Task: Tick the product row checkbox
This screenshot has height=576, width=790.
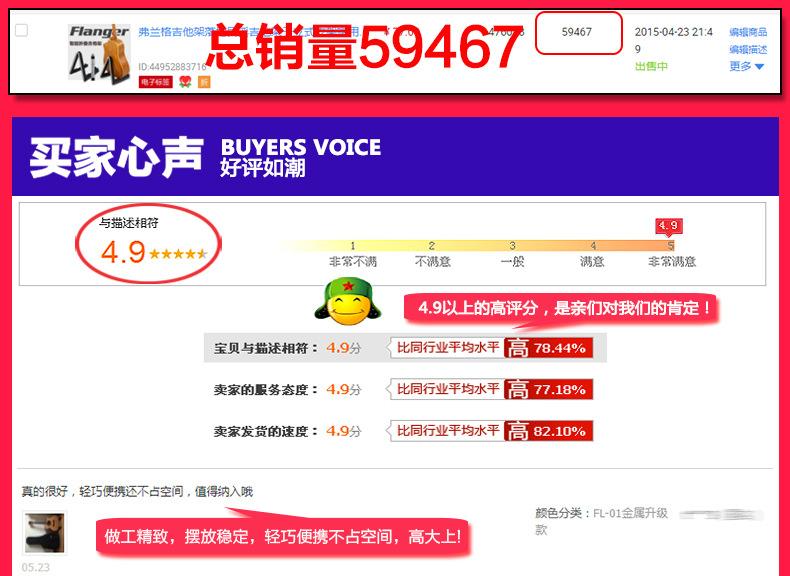Action: [x=22, y=30]
